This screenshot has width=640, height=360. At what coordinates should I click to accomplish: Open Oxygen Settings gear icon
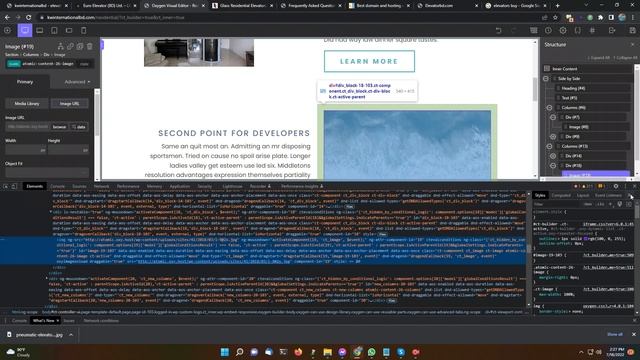(563, 31)
